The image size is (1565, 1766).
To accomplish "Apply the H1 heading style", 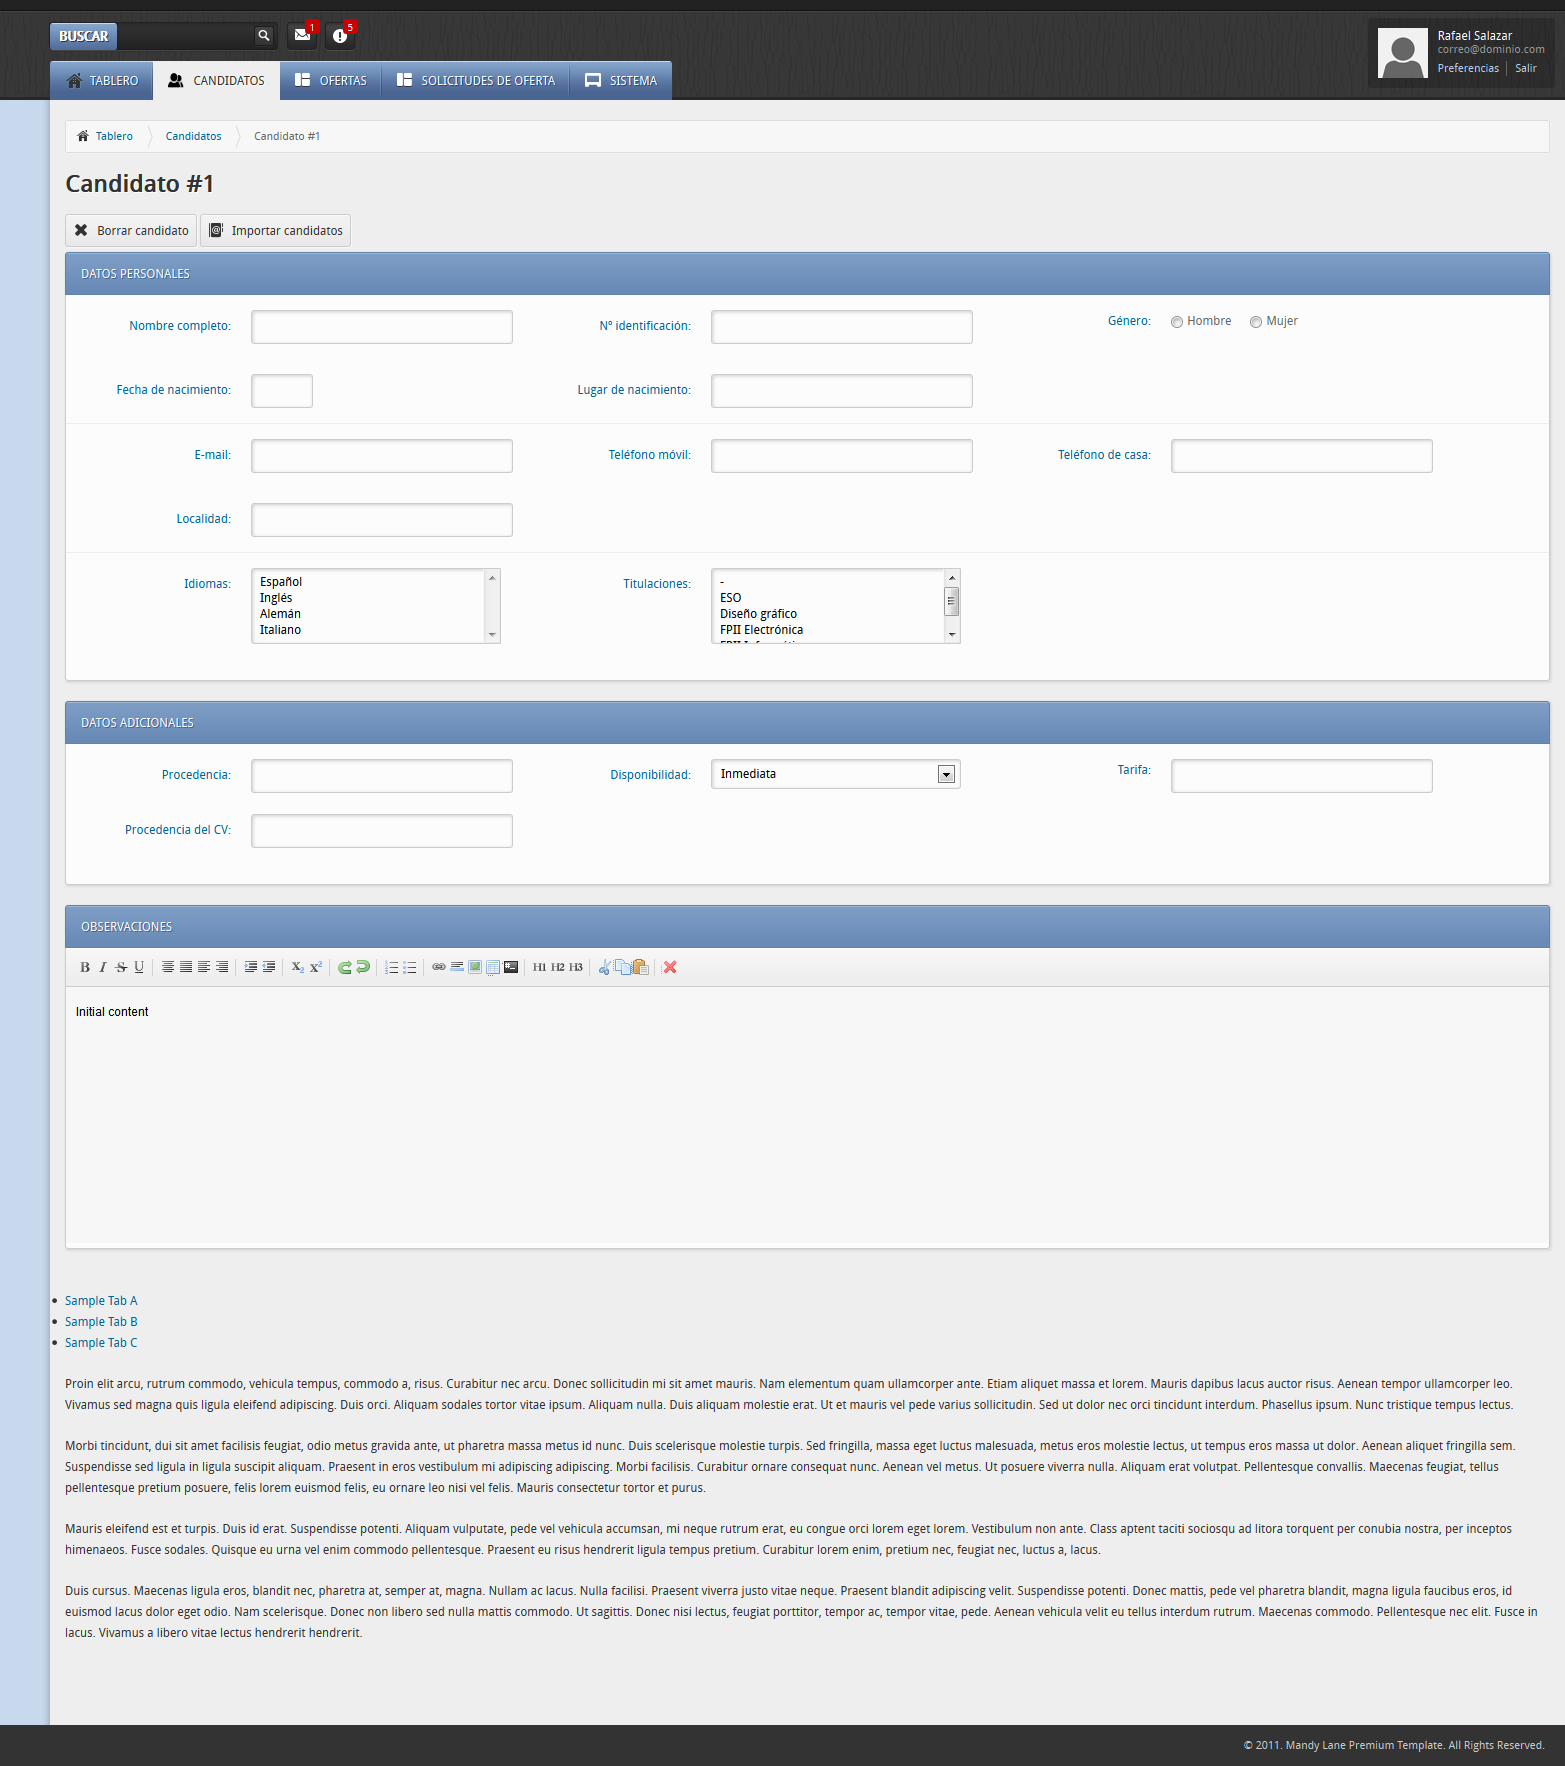I will pyautogui.click(x=540, y=967).
